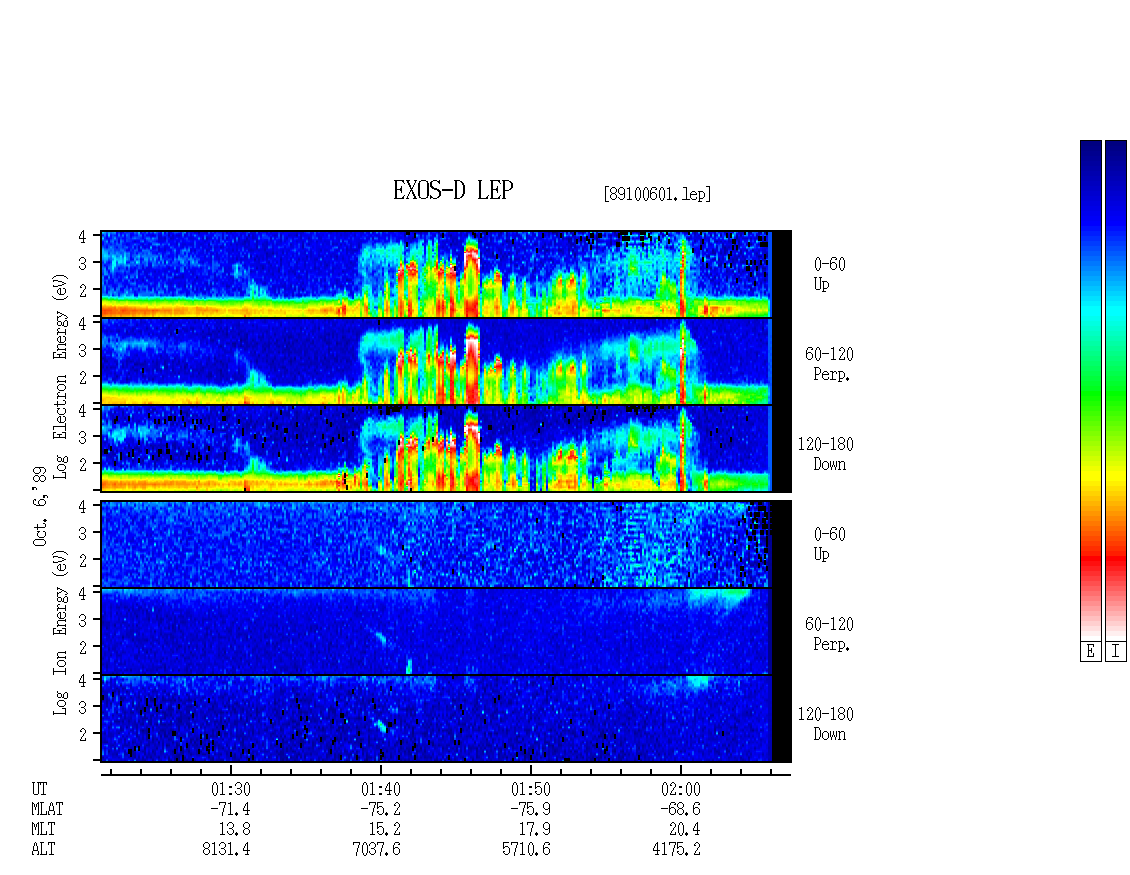This screenshot has width=1130, height=875.
Task: Click the MLAT value -75.9
Action: [530, 809]
